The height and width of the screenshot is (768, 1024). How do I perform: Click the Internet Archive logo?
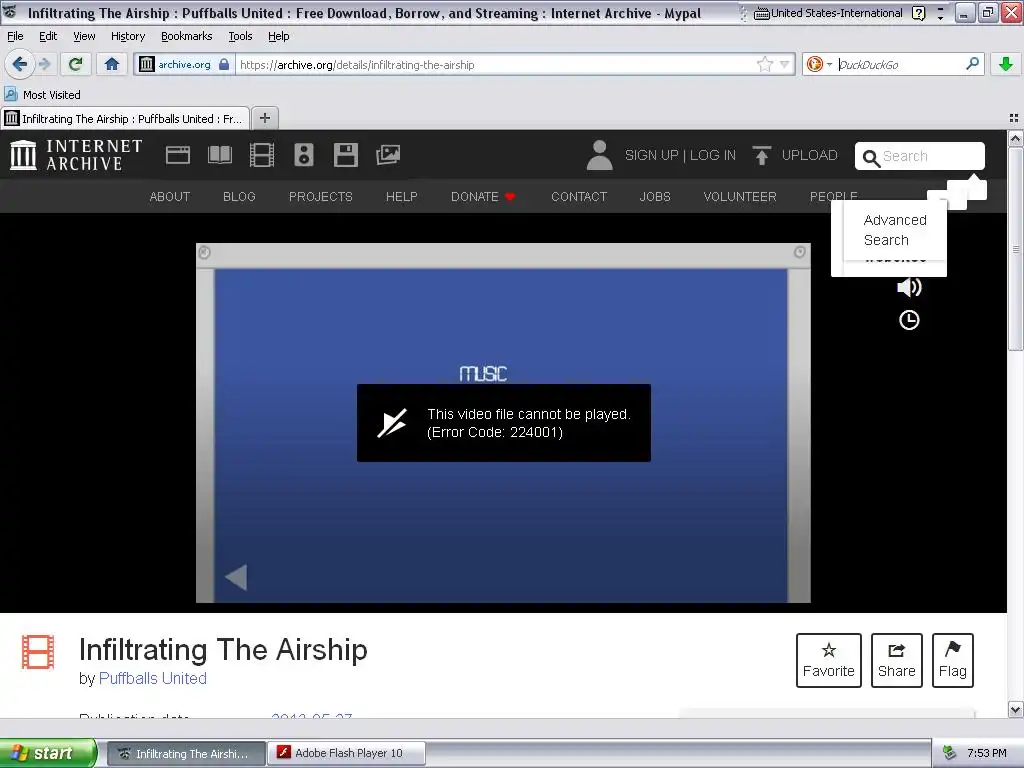pos(76,155)
